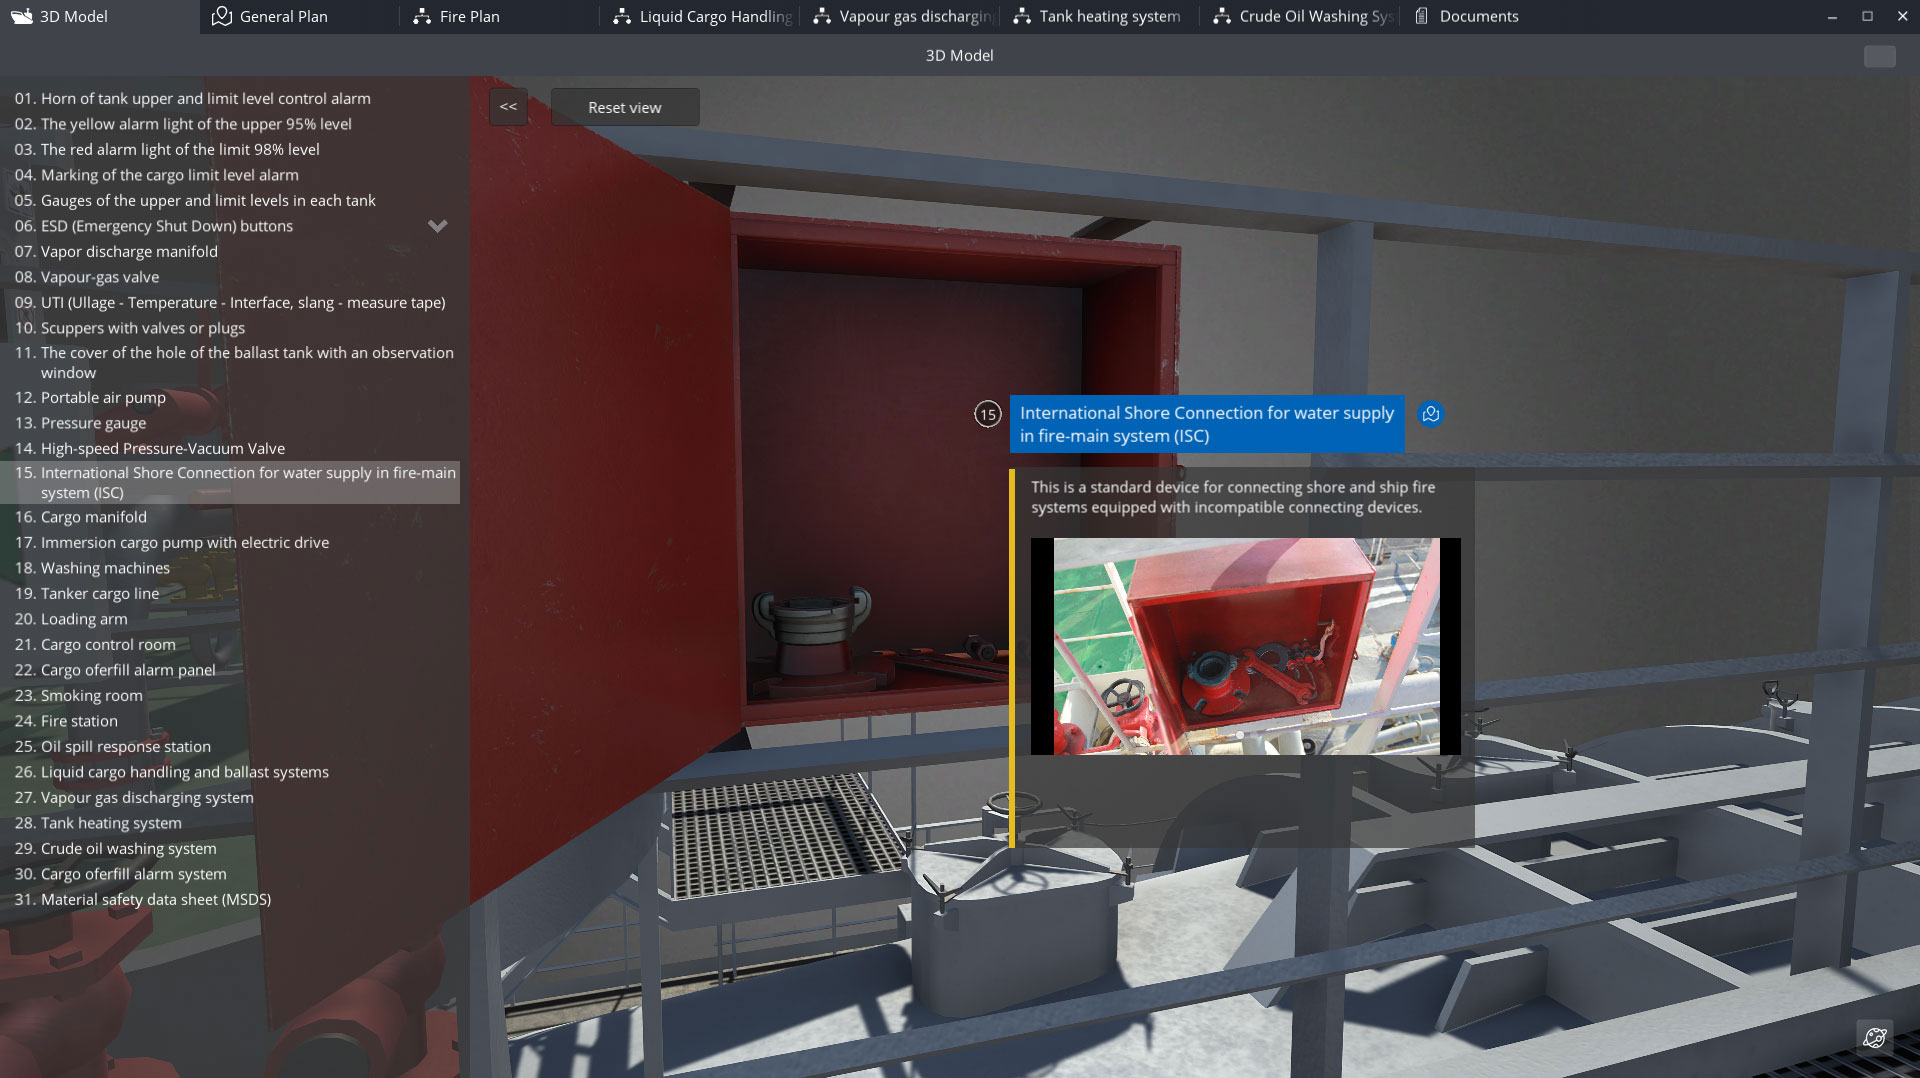Viewport: 1920px width, 1078px height.
Task: Click the blue International Shore Connection title label
Action: click(x=1206, y=424)
